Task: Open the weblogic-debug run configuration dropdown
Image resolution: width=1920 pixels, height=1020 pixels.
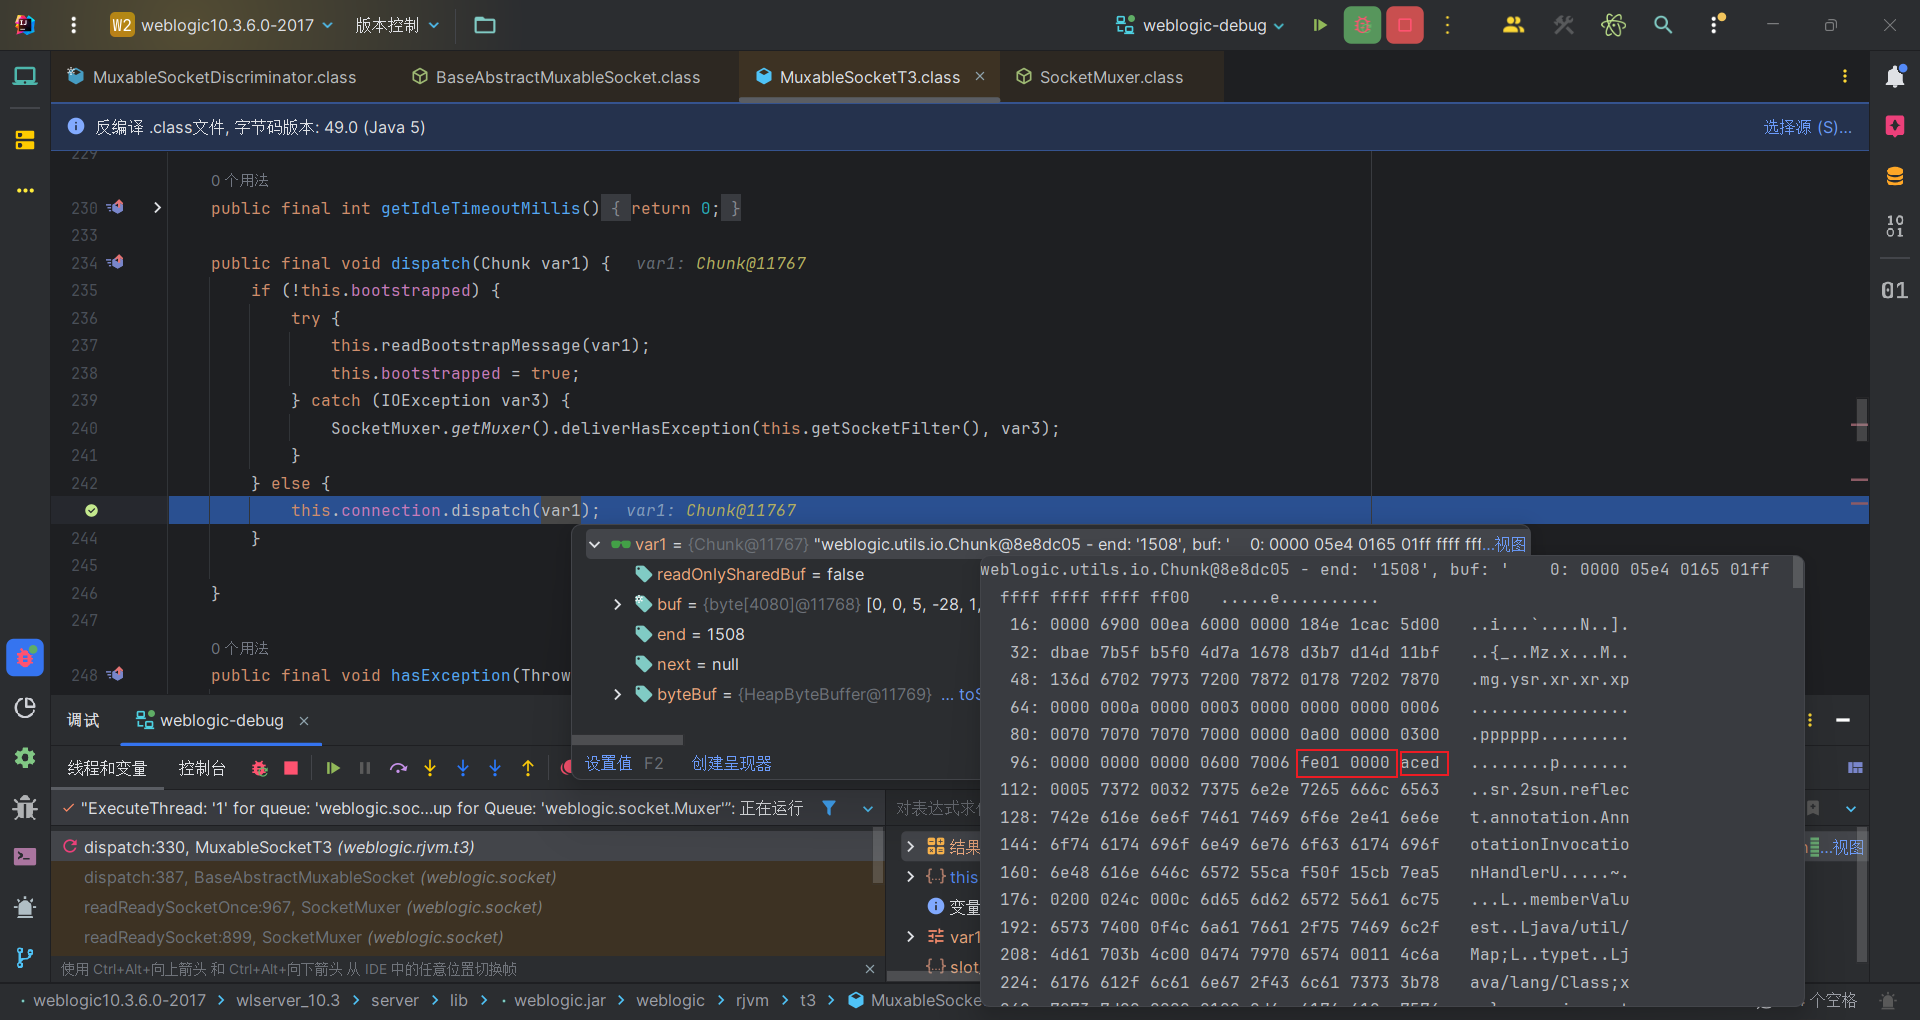Action: coord(1200,25)
